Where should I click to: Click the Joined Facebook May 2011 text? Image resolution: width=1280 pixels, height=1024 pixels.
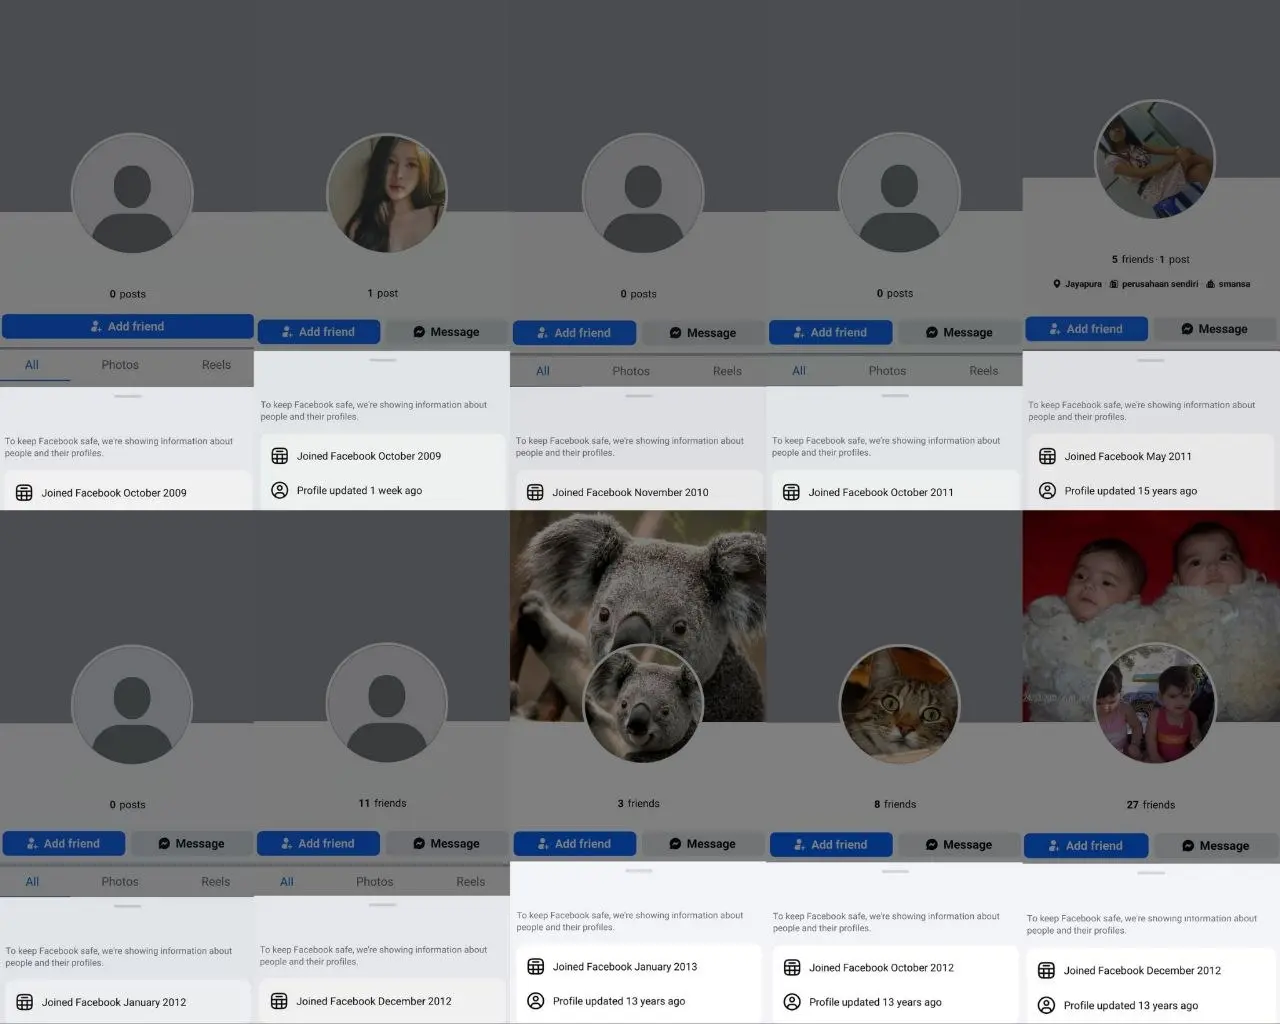(1128, 456)
